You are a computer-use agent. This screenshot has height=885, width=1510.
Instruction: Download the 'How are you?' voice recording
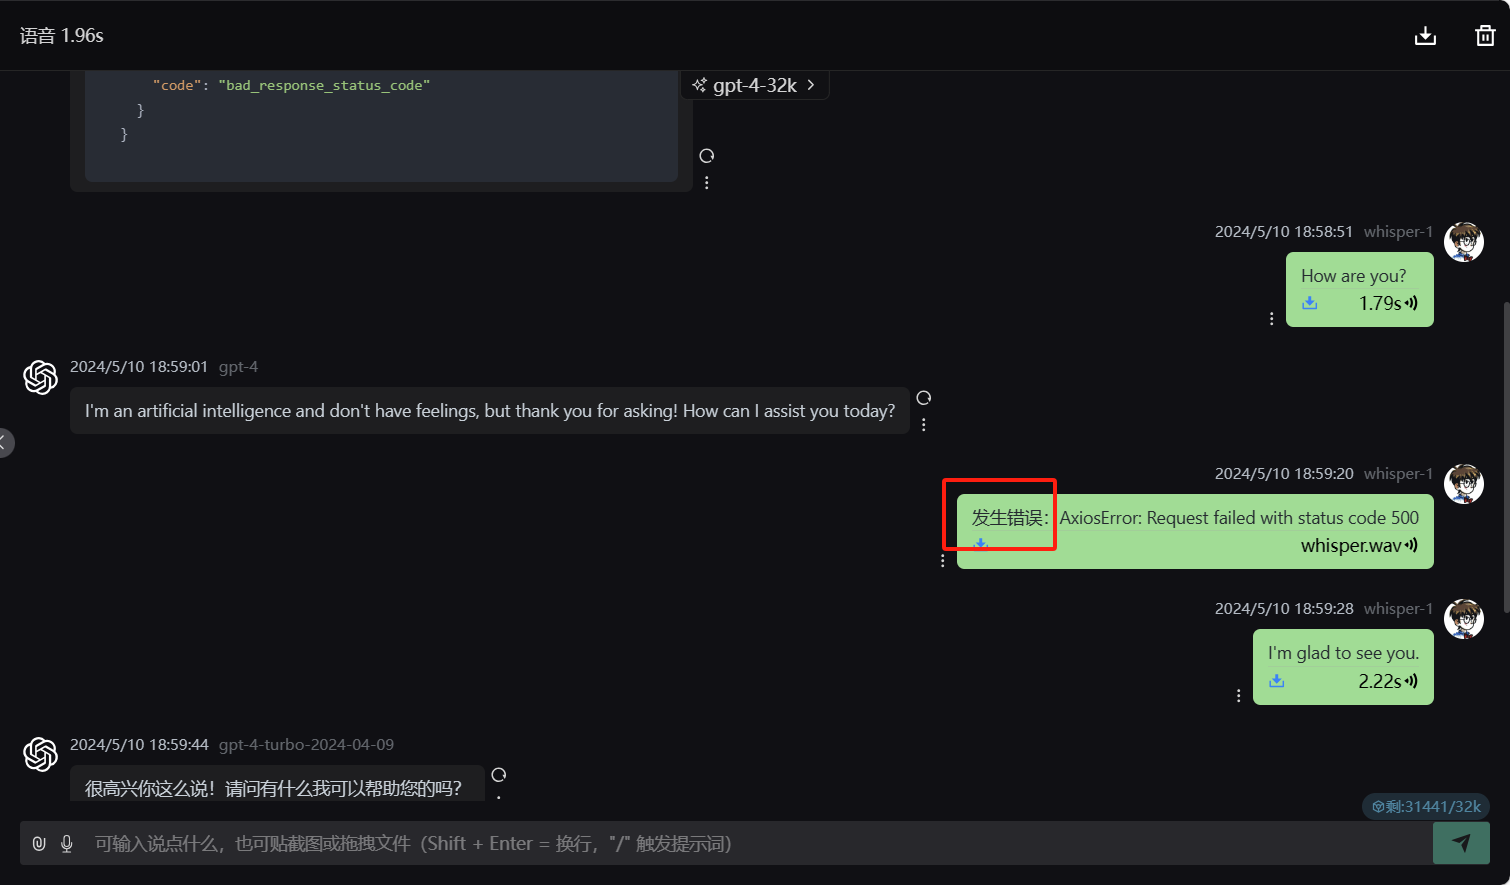pos(1310,303)
